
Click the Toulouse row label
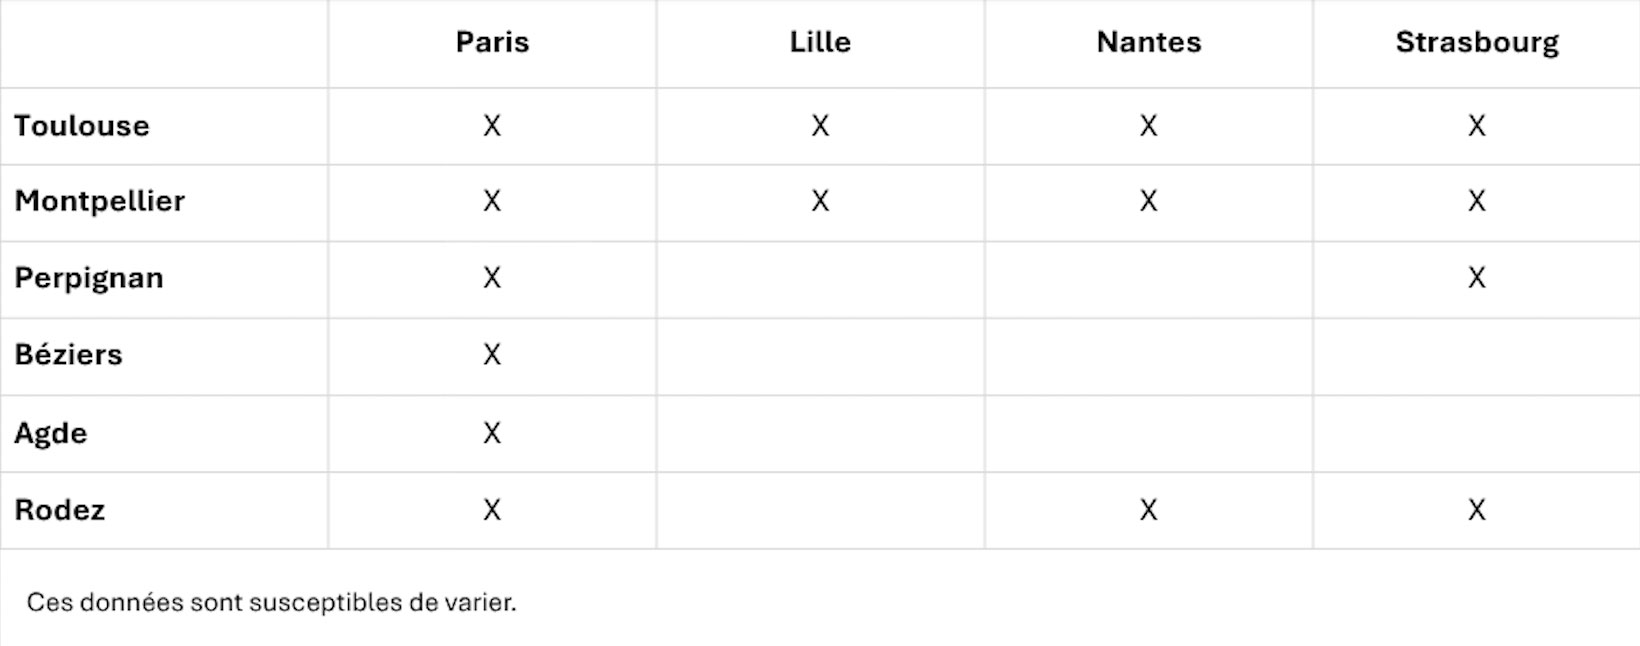point(82,126)
